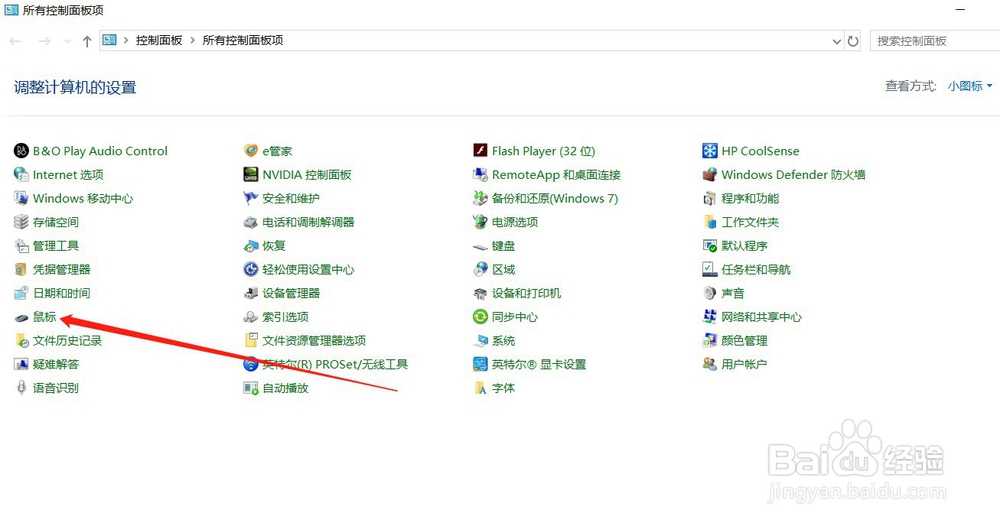Open the 文件历史记录 icon
Image resolution: width=1000 pixels, height=526 pixels.
[x=21, y=340]
